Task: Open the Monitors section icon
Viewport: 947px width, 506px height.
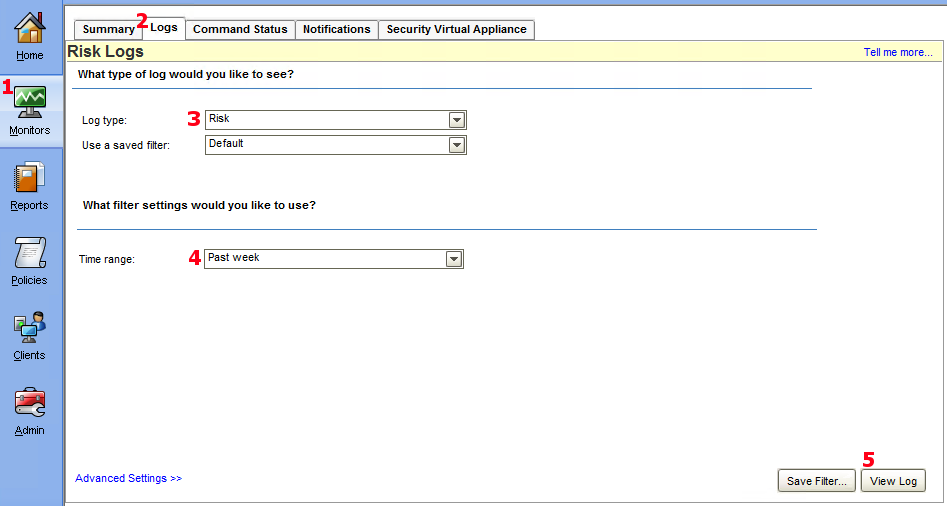Action: (x=30, y=102)
